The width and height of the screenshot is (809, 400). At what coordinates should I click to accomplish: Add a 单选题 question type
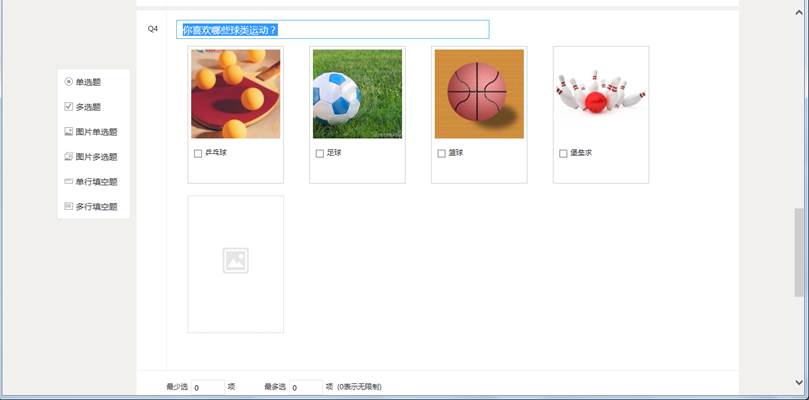tap(83, 82)
